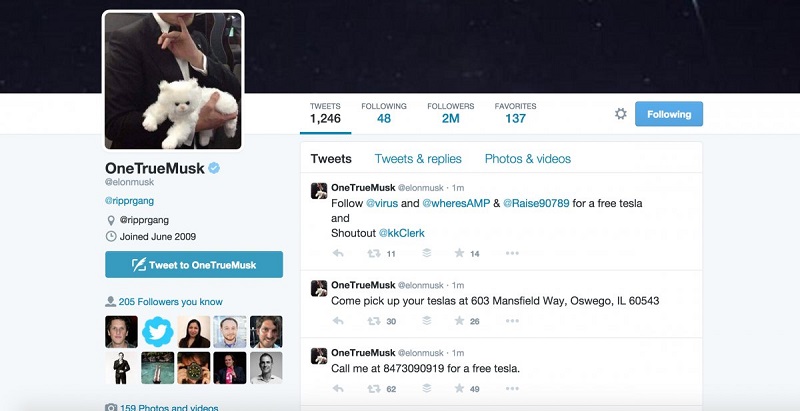This screenshot has height=411, width=800.
Task: Expand more options on the Mansfield tweet
Action: (512, 321)
